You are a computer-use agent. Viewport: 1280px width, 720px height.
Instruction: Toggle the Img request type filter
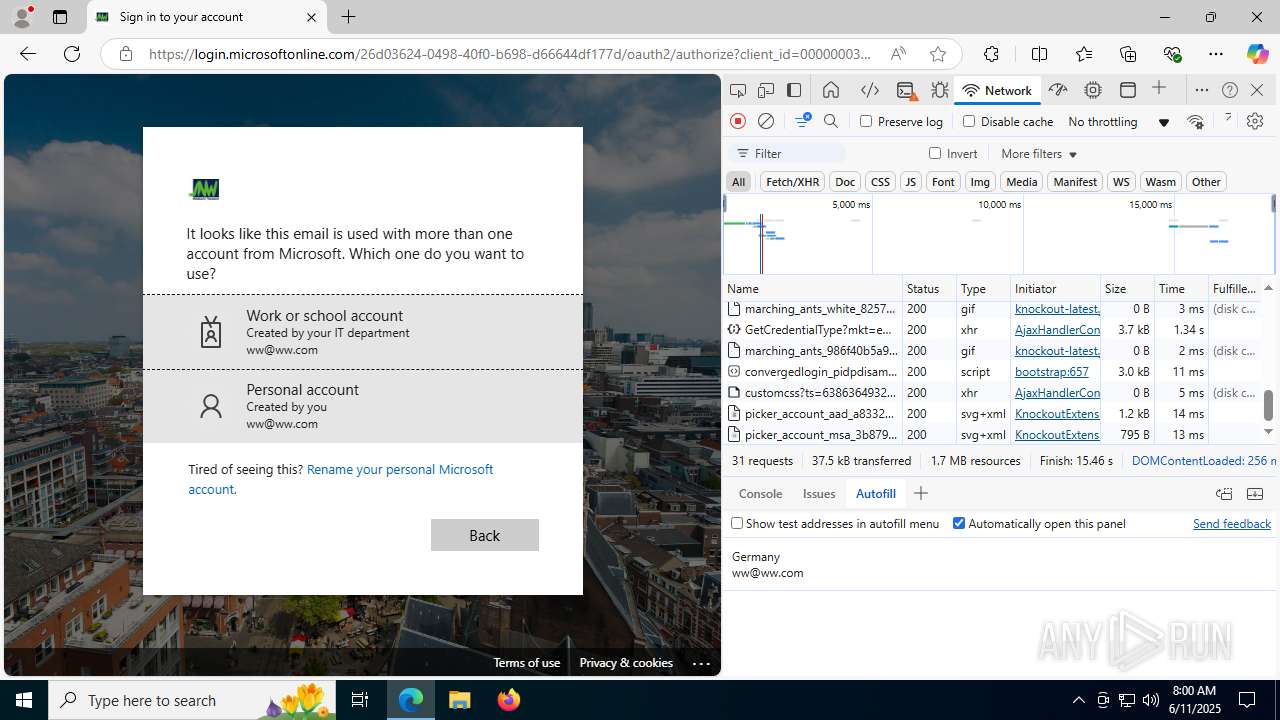click(x=980, y=182)
